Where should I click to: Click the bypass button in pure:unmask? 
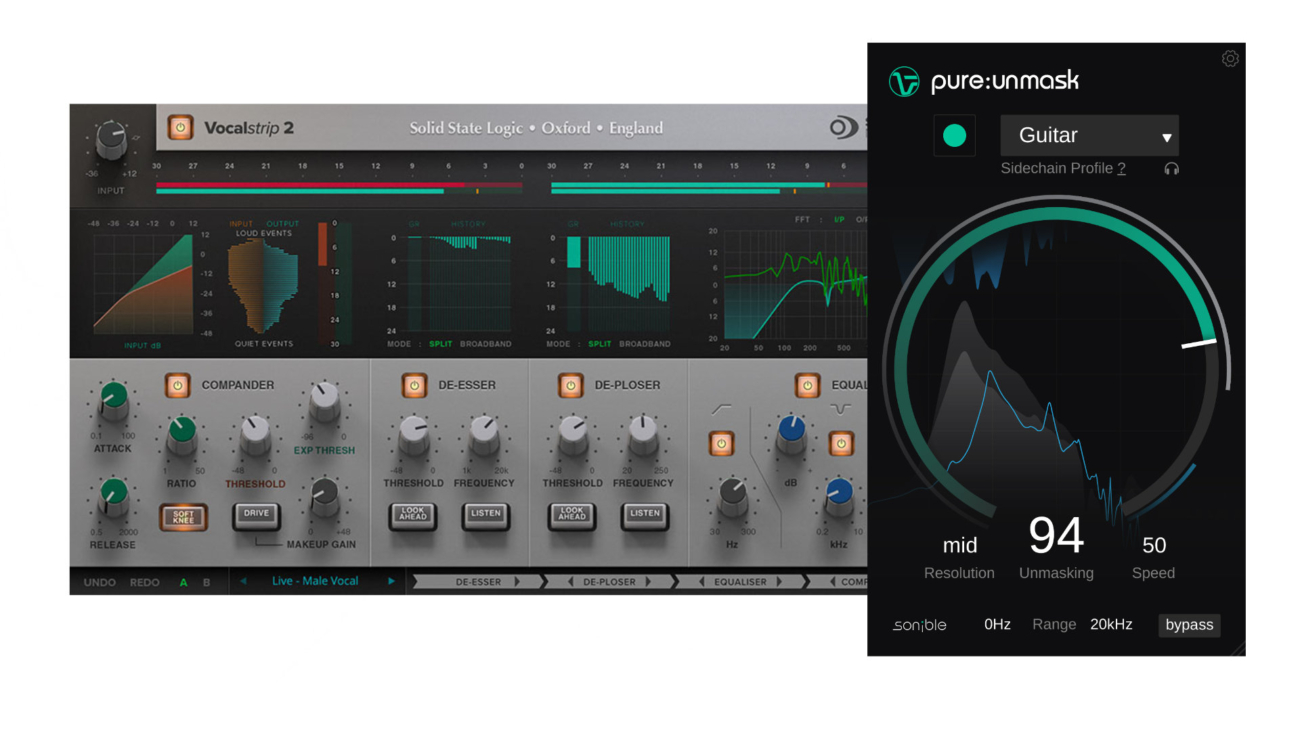coord(1189,625)
